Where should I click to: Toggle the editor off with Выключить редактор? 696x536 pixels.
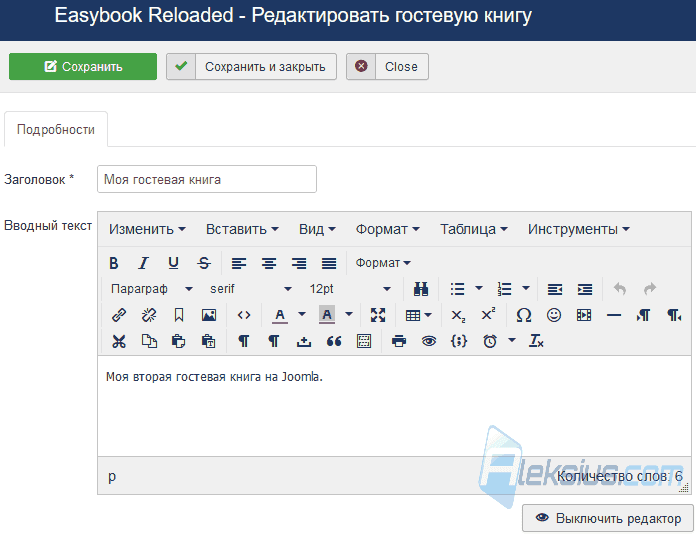point(608,518)
